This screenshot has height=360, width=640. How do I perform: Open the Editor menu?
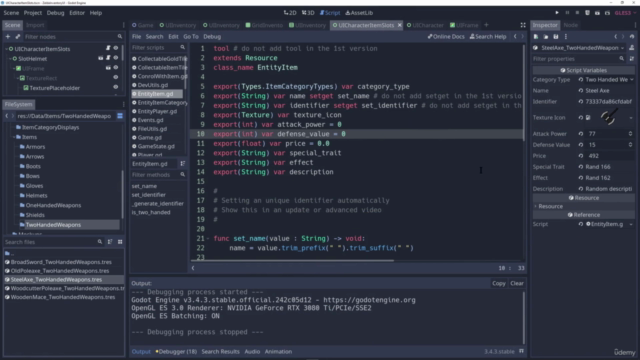click(77, 13)
